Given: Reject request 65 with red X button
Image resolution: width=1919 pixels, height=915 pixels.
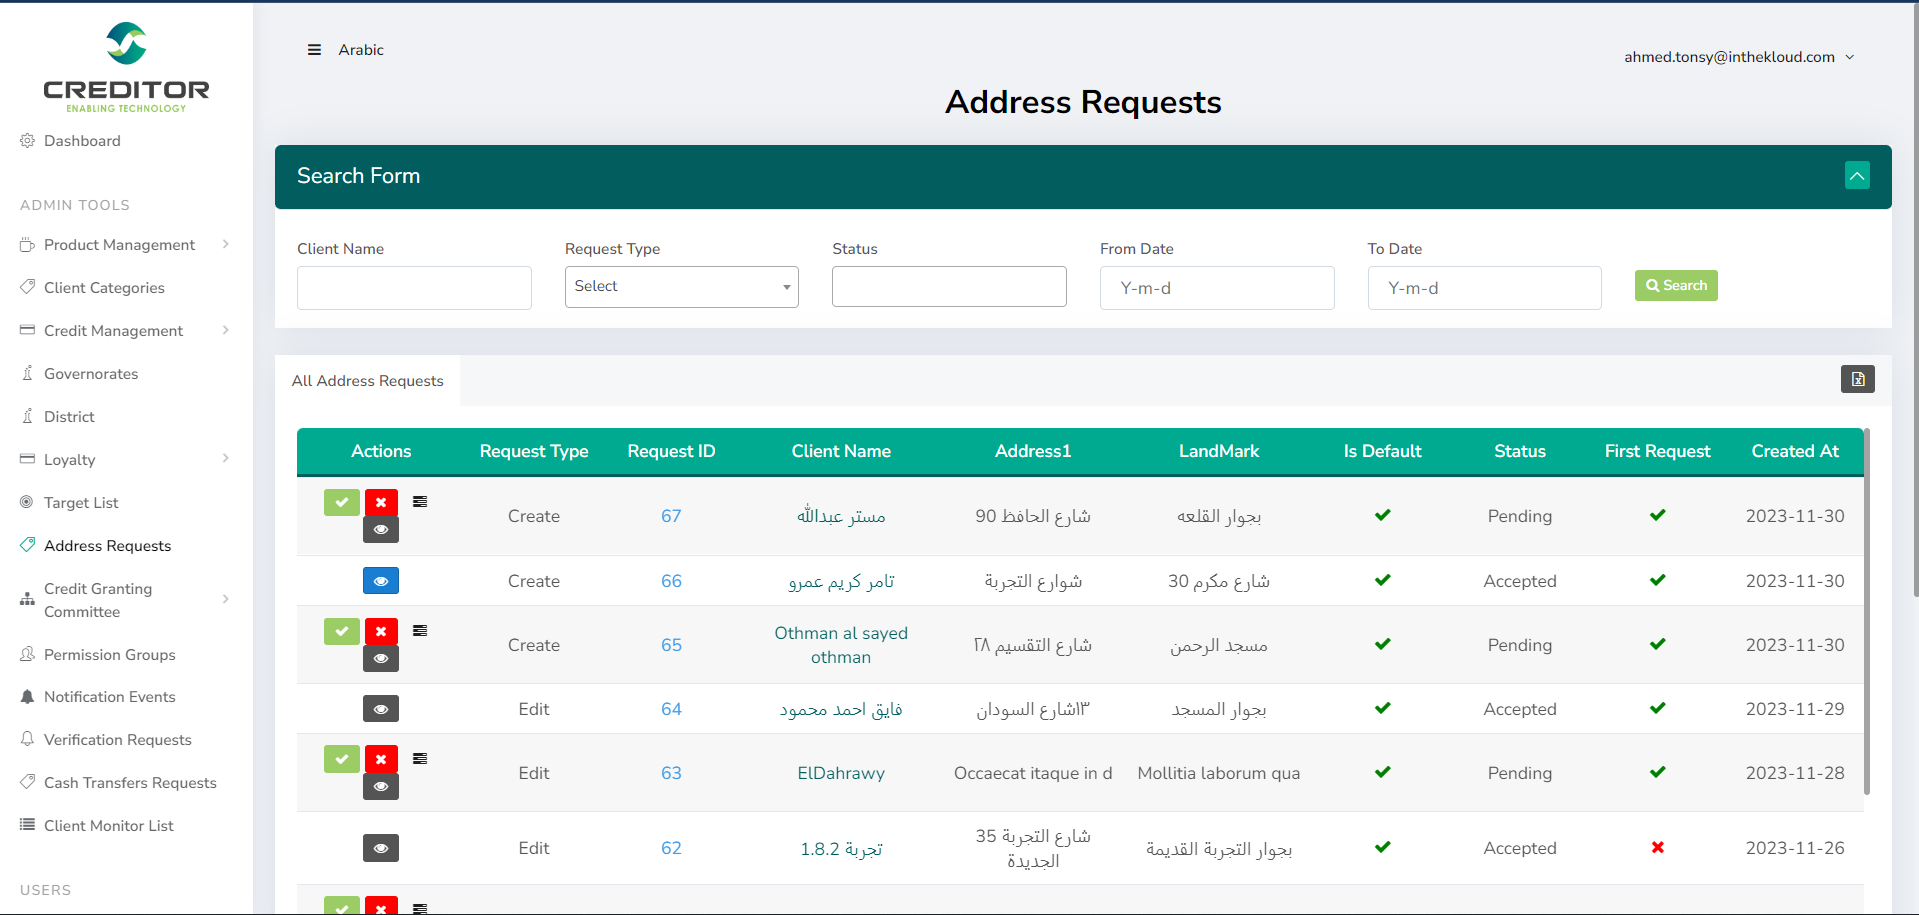Looking at the screenshot, I should (381, 631).
